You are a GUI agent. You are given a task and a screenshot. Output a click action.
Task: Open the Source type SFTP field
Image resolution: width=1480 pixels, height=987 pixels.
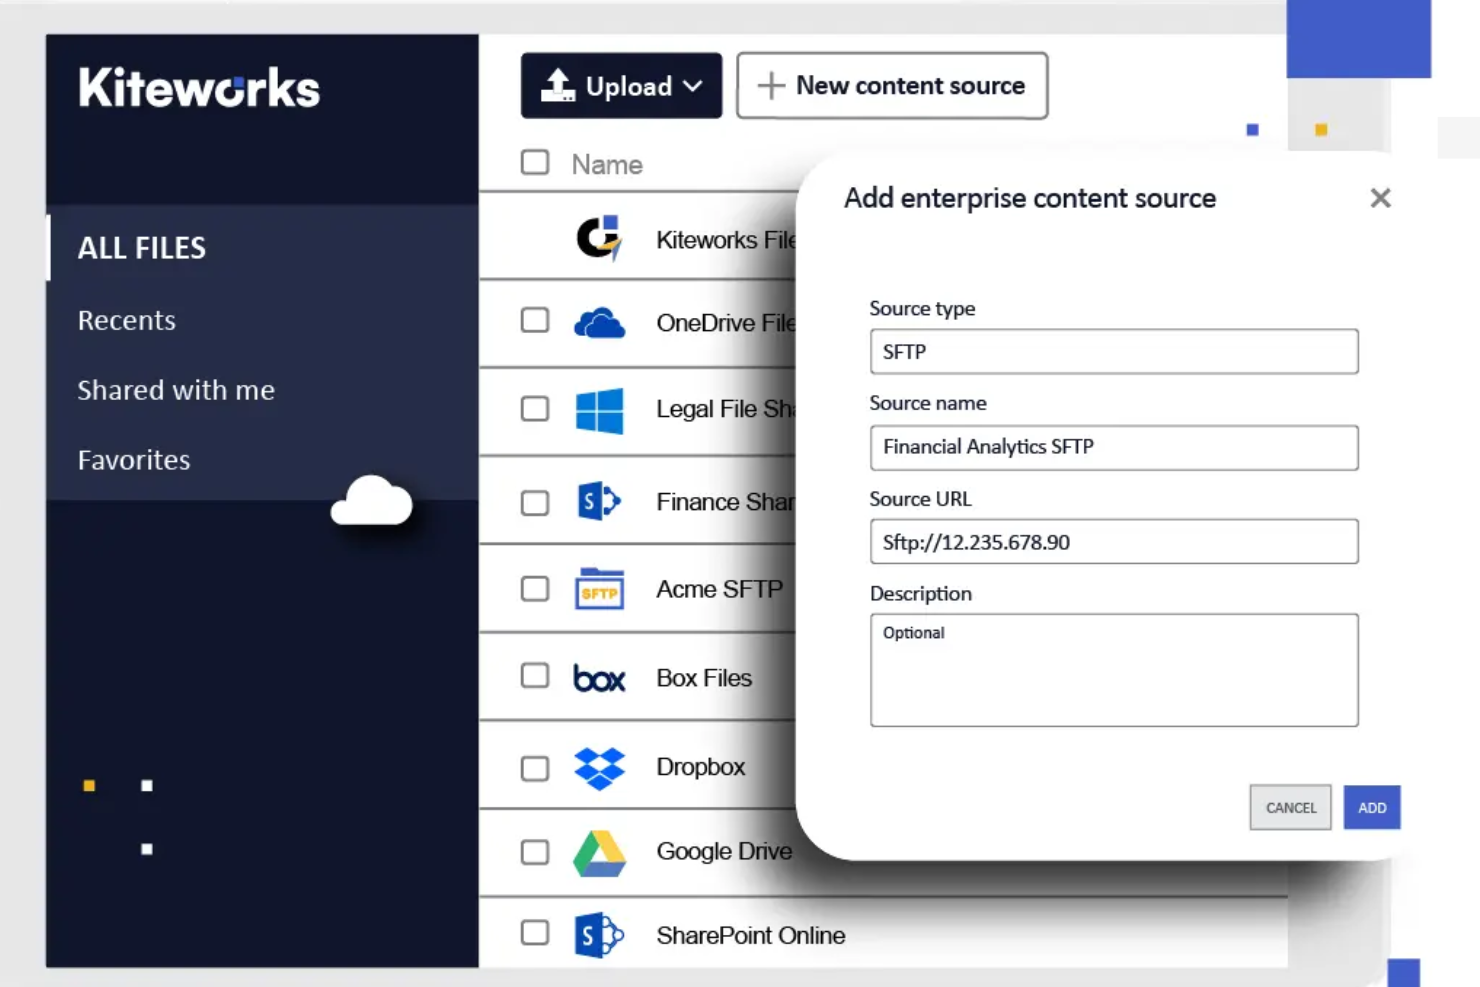click(x=1114, y=351)
